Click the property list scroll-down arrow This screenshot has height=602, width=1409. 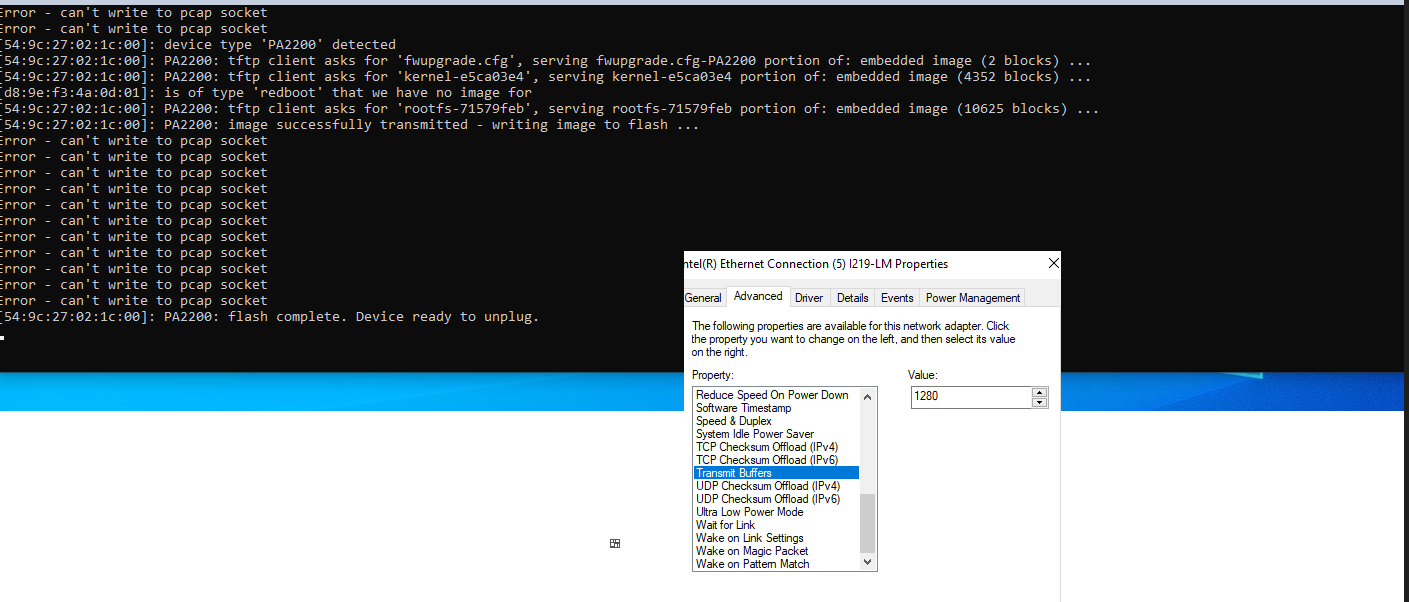point(869,562)
